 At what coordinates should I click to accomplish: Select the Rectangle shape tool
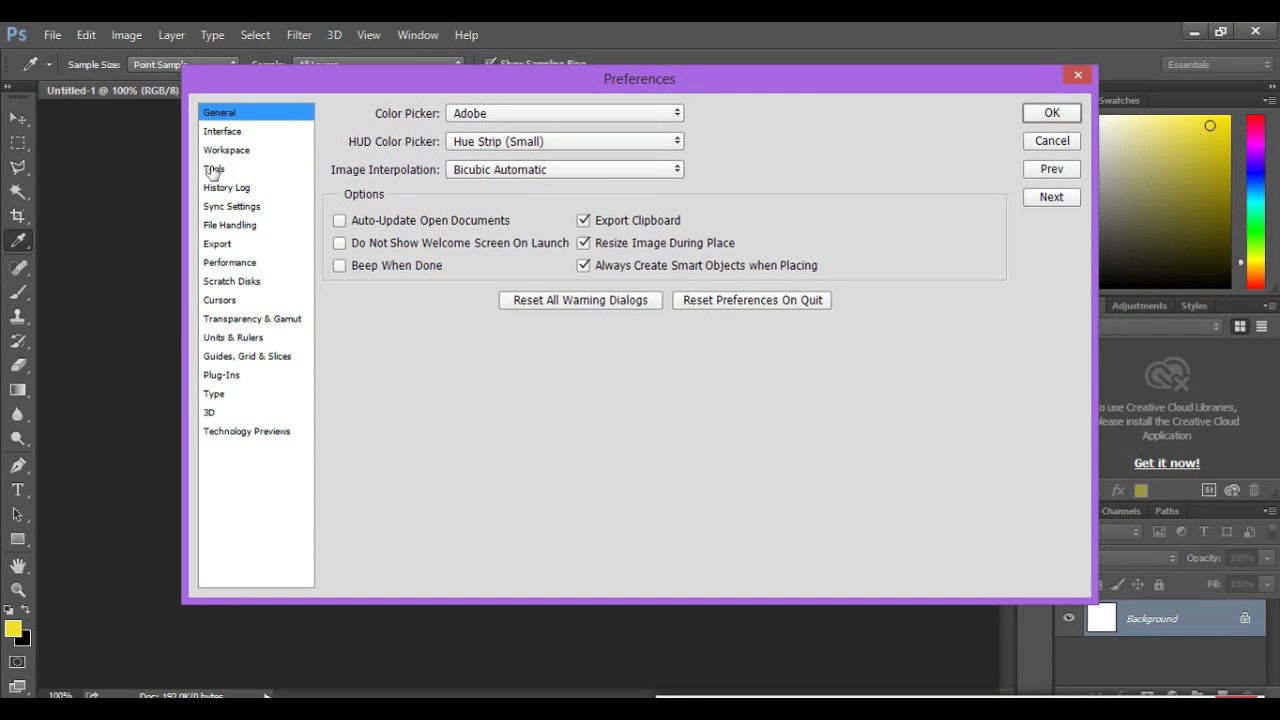click(x=18, y=539)
